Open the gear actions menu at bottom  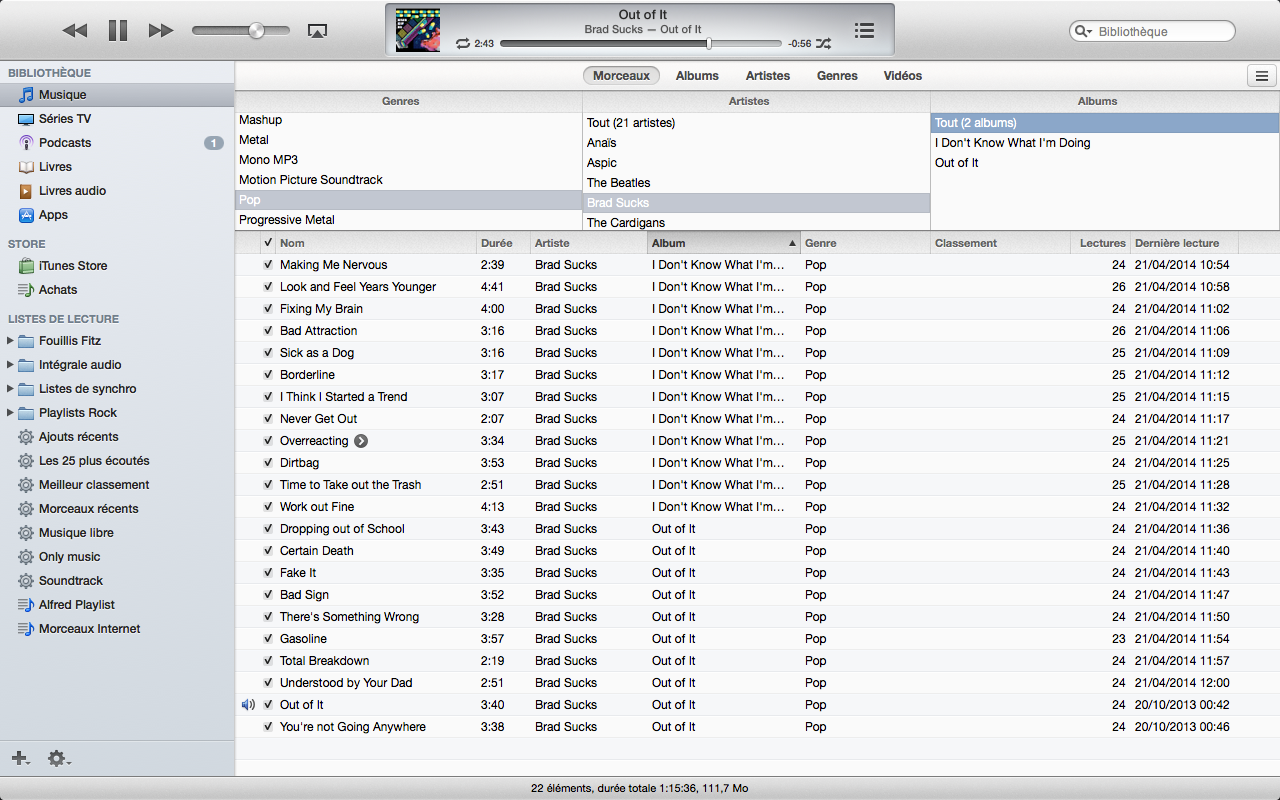(x=58, y=759)
